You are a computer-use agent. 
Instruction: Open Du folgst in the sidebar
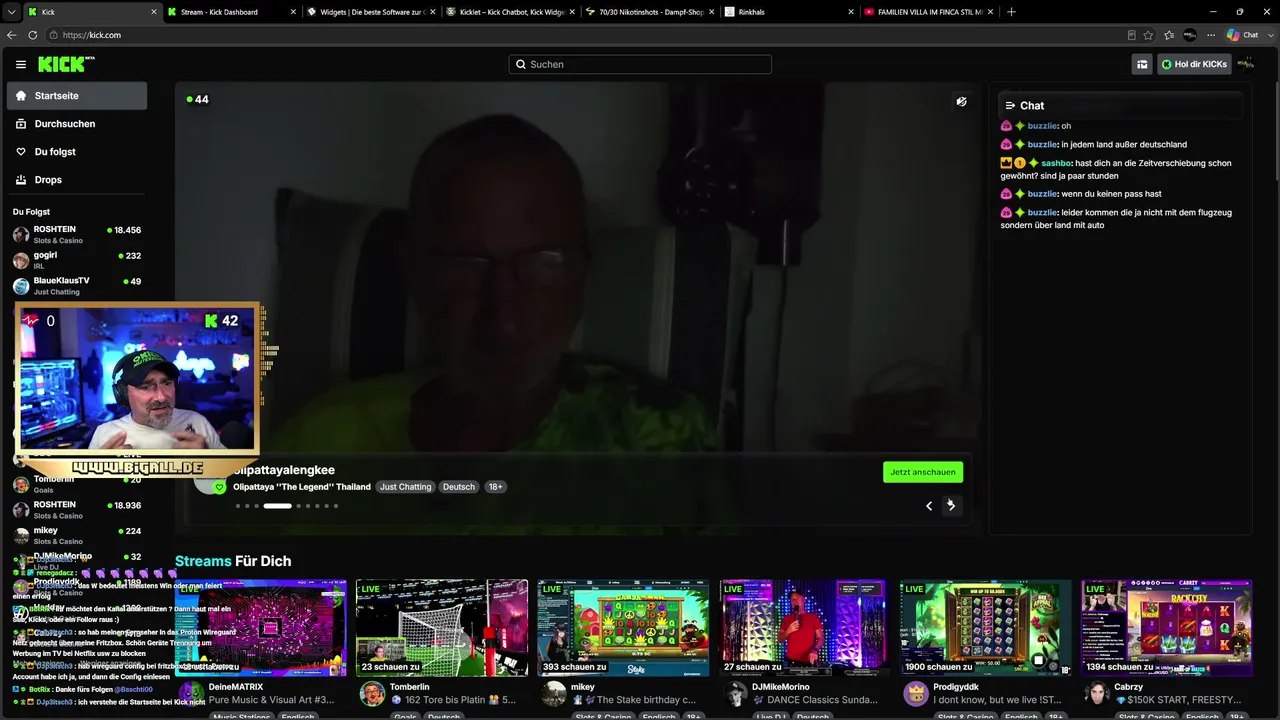[77, 152]
